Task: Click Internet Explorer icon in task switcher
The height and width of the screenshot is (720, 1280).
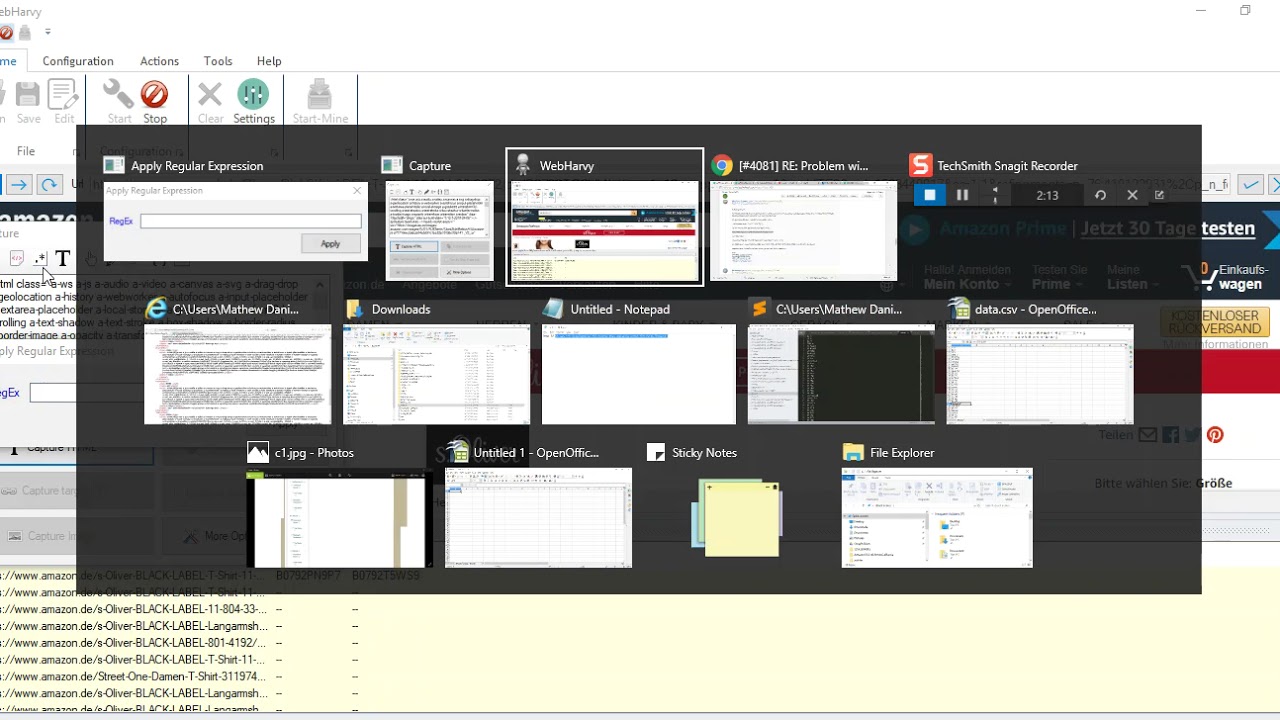Action: [156, 309]
